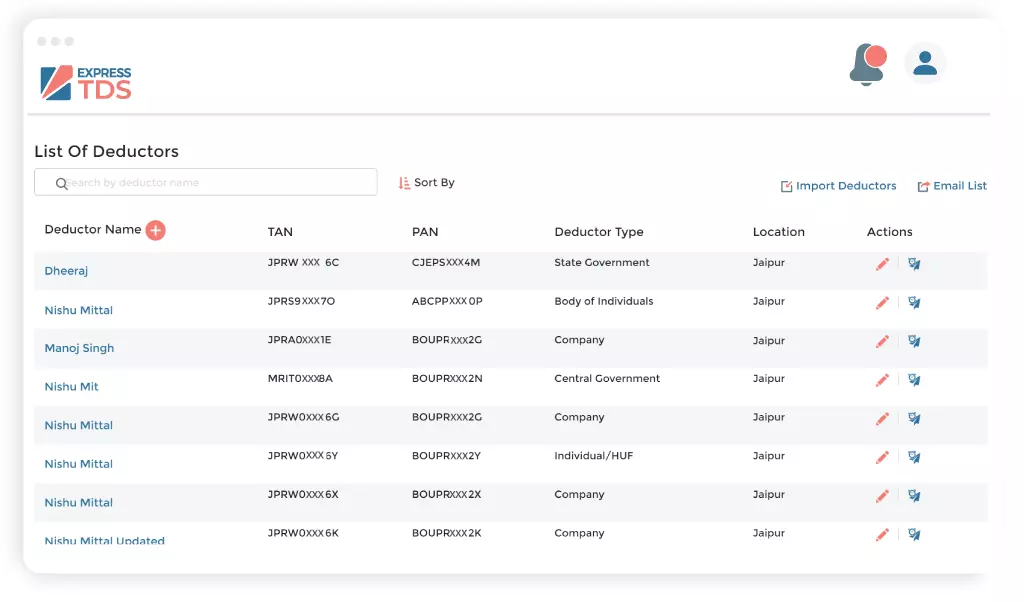Open notifications via the bell icon

866,62
